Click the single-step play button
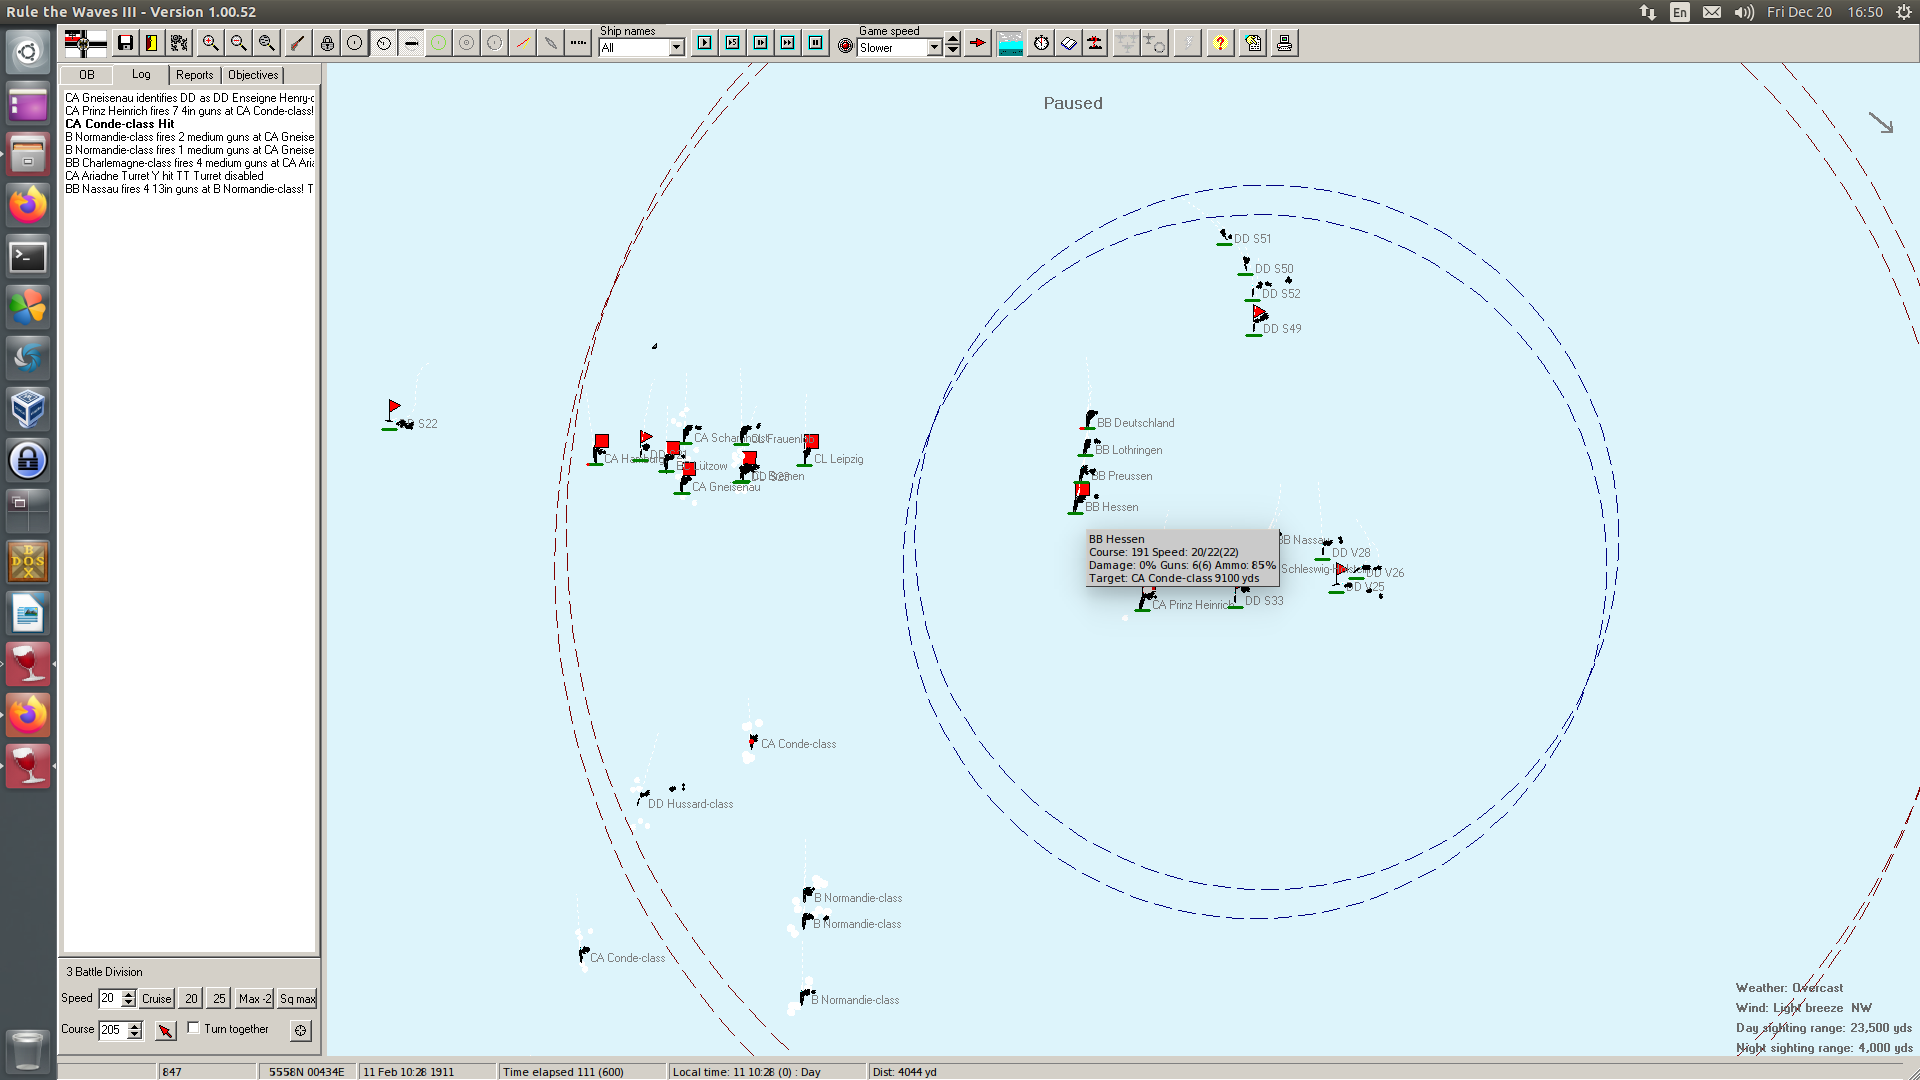 tap(705, 43)
